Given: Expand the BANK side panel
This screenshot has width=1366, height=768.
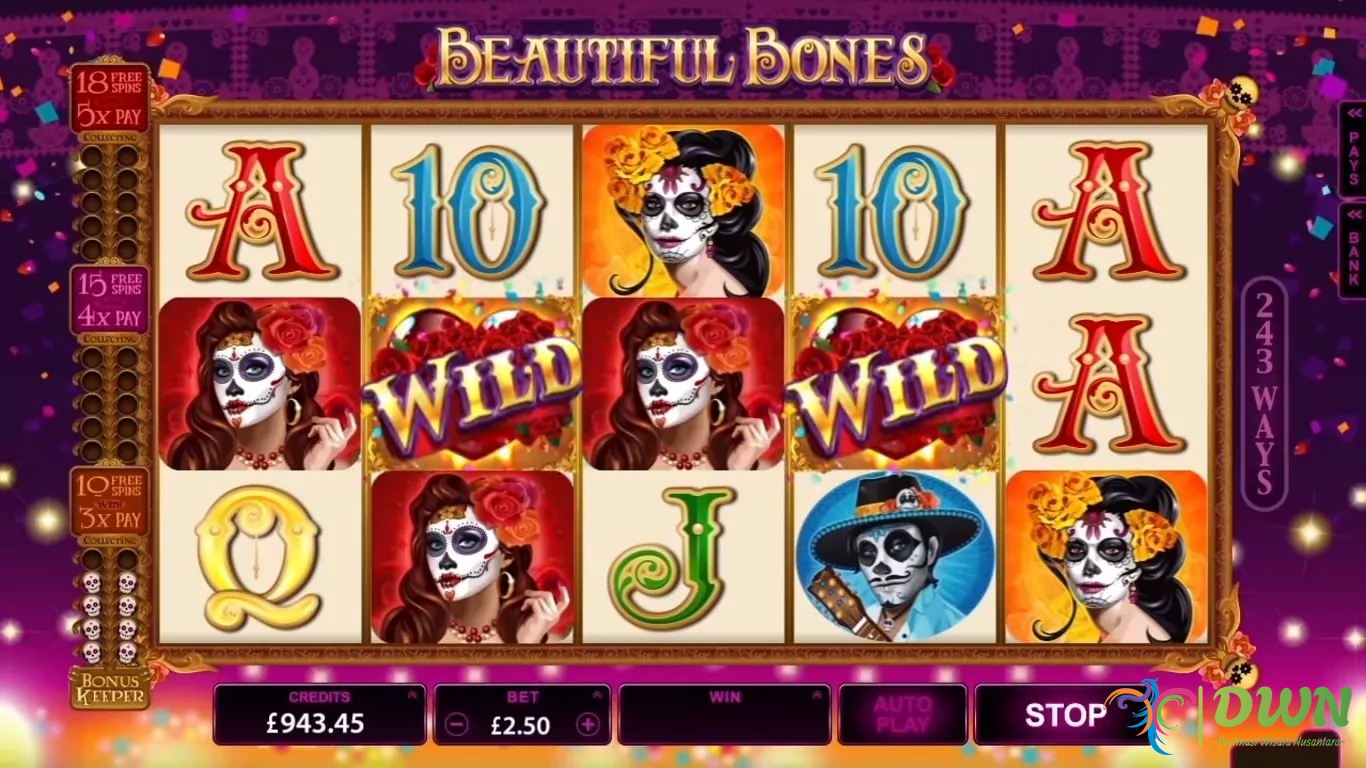Looking at the screenshot, I should 1353,250.
